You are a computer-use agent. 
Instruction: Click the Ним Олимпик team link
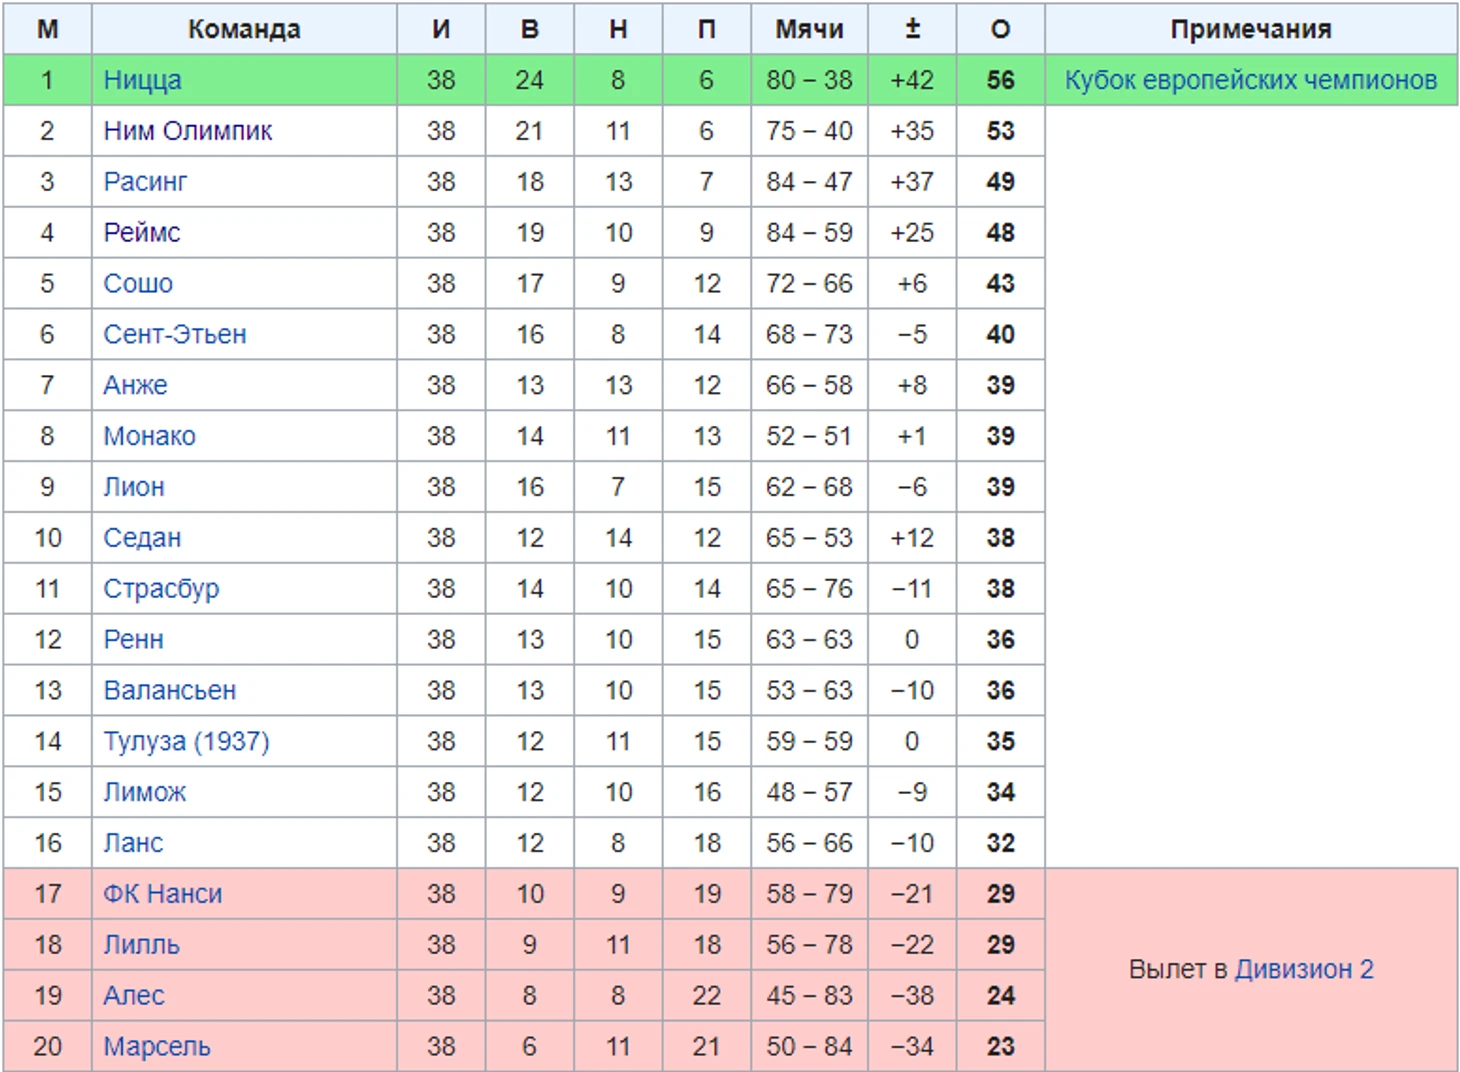point(187,131)
